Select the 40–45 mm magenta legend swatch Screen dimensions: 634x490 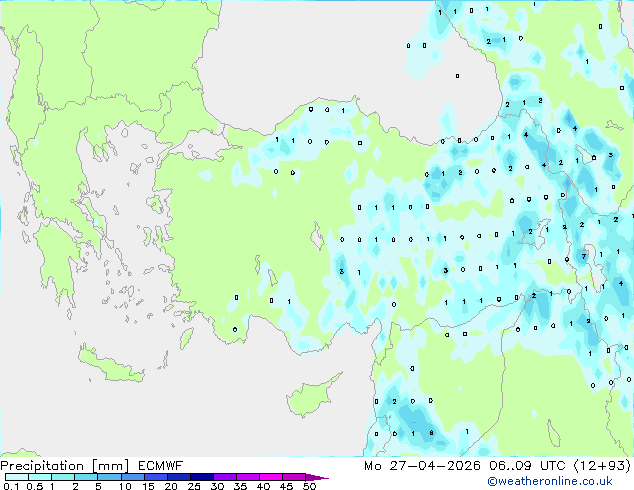click(x=271, y=477)
